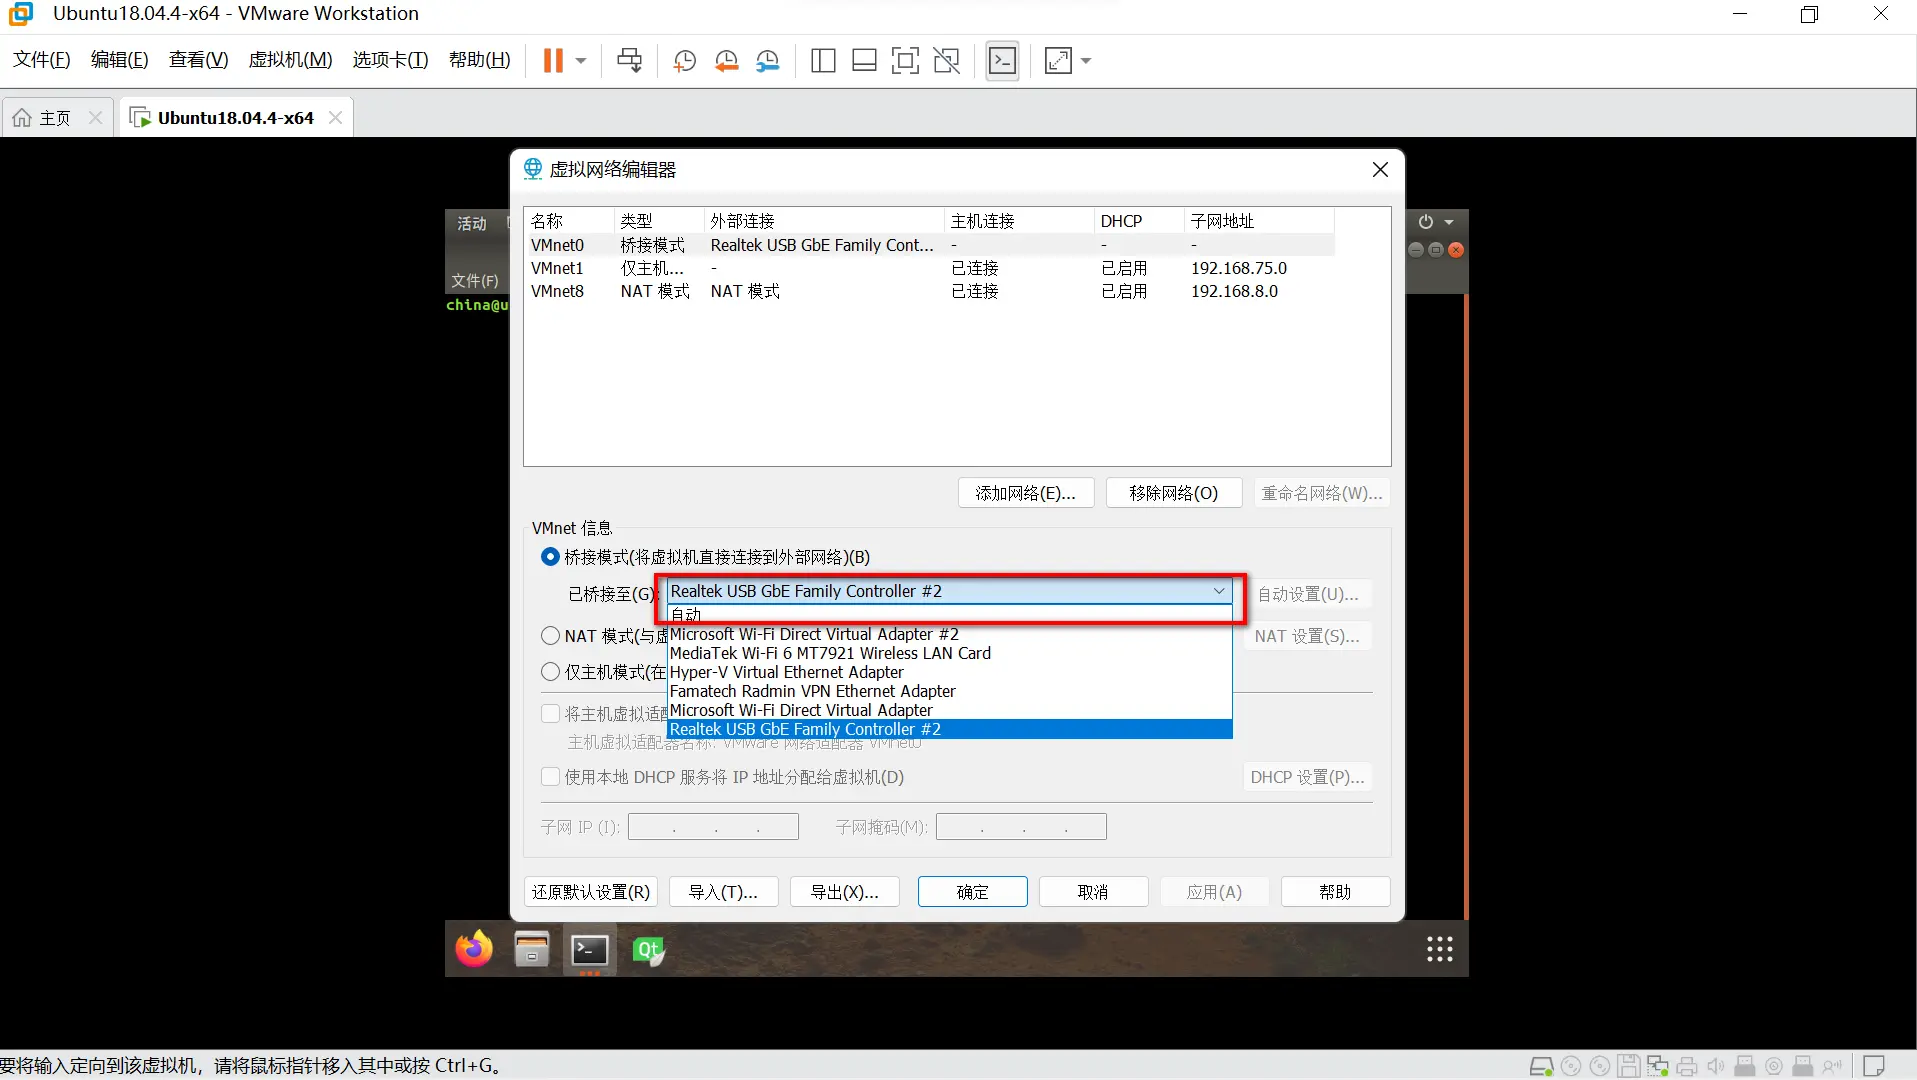Choose the highlighted Realtek USB GbE #2 option
The image size is (1917, 1080).
coord(949,729)
